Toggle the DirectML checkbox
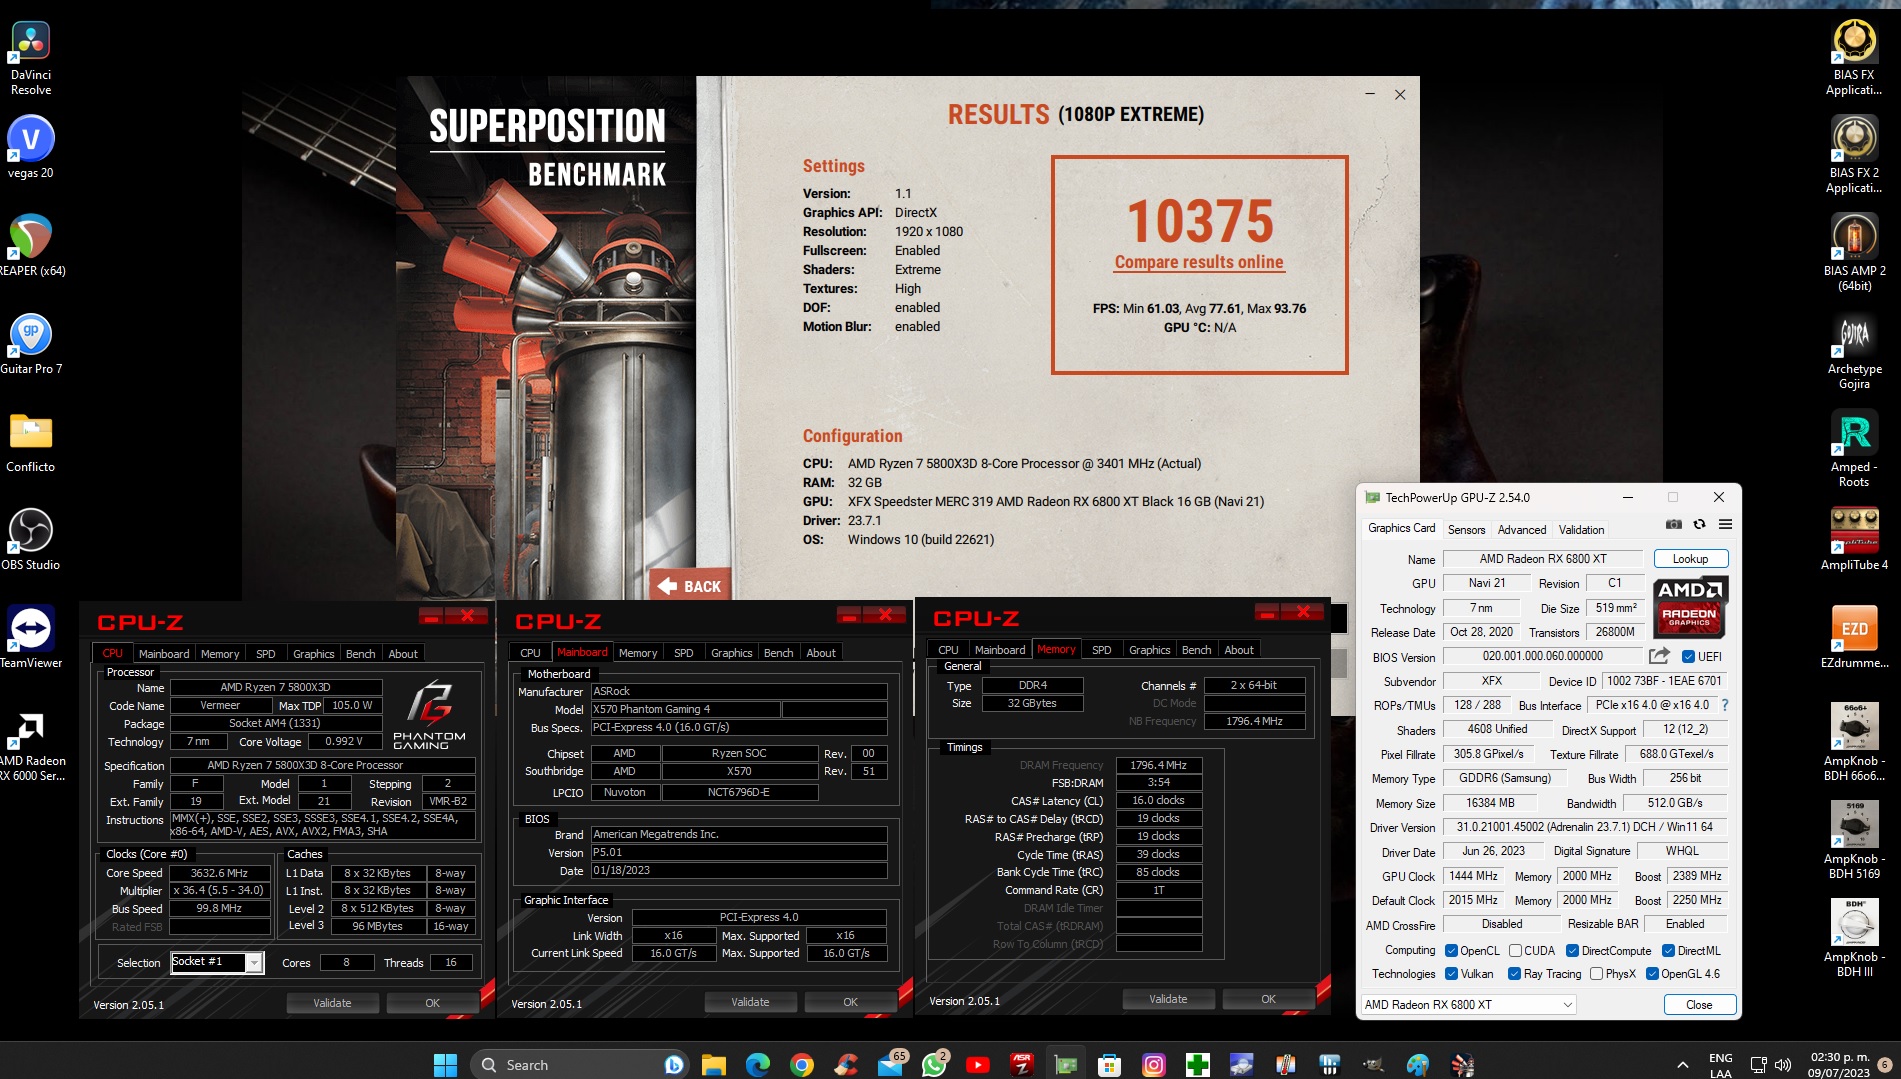The width and height of the screenshot is (1901, 1079). (x=1668, y=951)
